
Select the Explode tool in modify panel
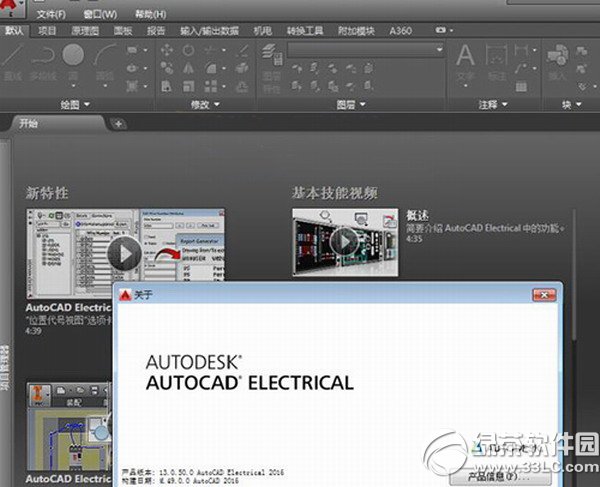[243, 68]
